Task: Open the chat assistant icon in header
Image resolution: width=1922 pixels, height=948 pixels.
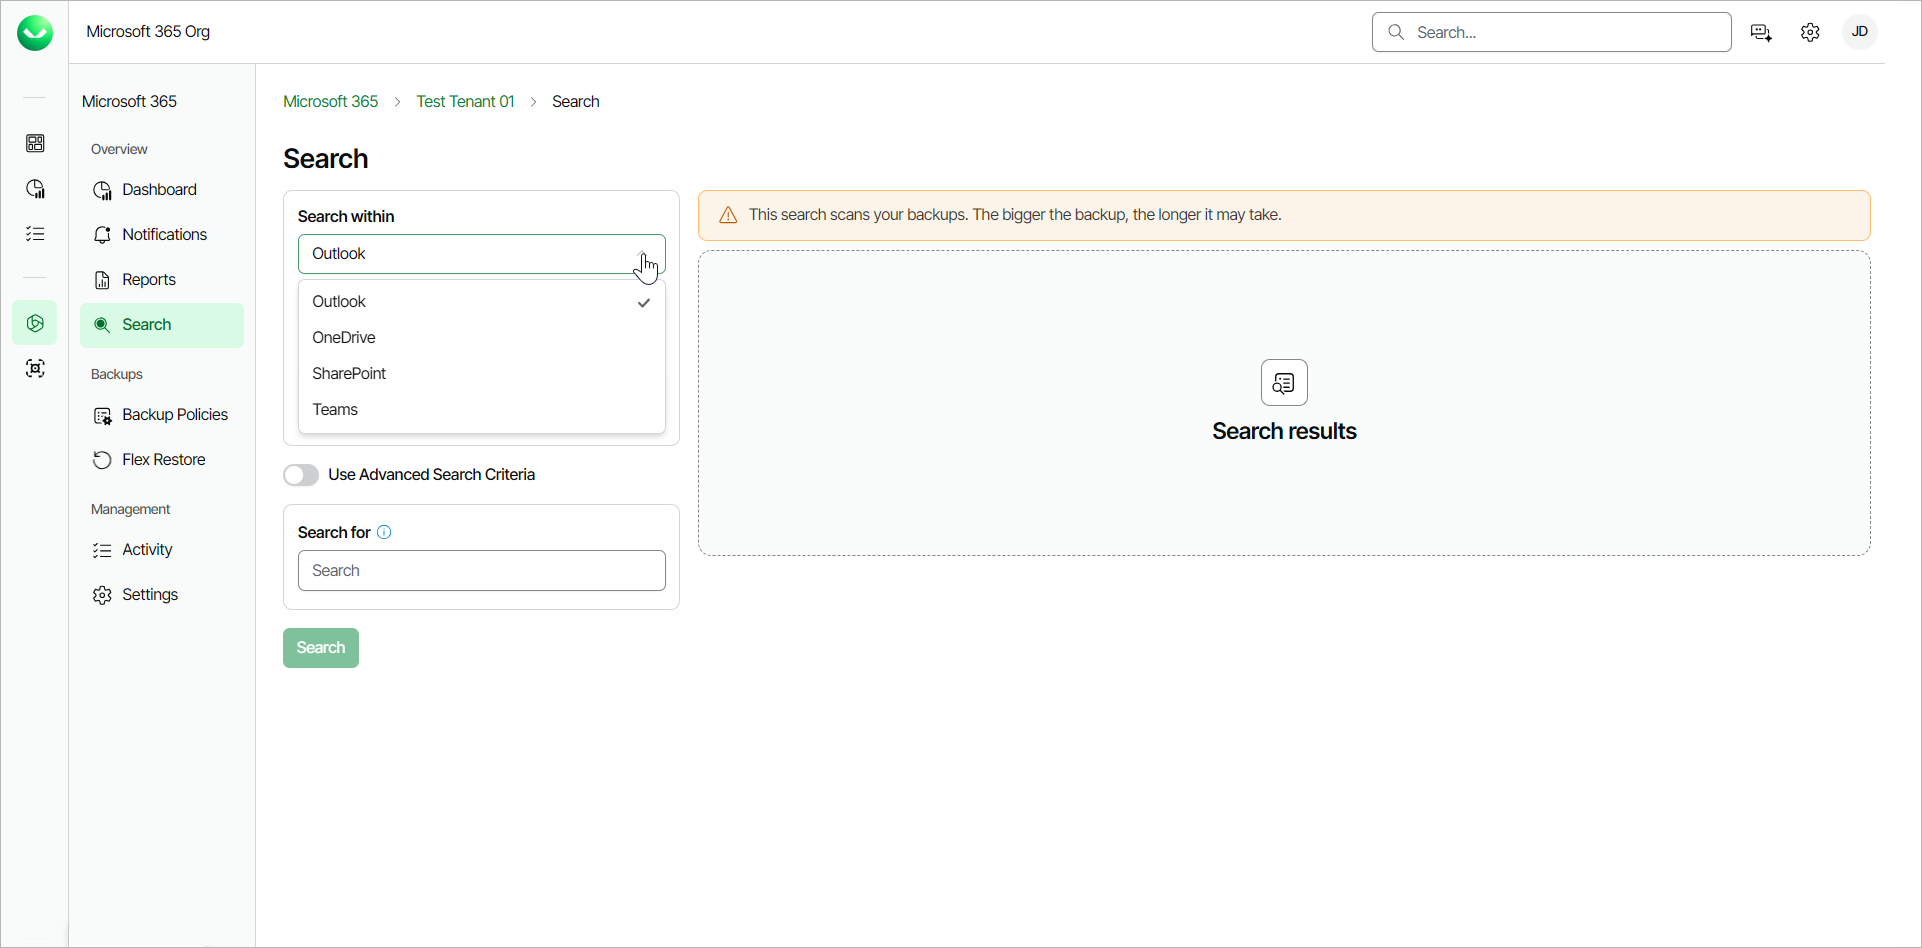Action: click(x=1761, y=33)
